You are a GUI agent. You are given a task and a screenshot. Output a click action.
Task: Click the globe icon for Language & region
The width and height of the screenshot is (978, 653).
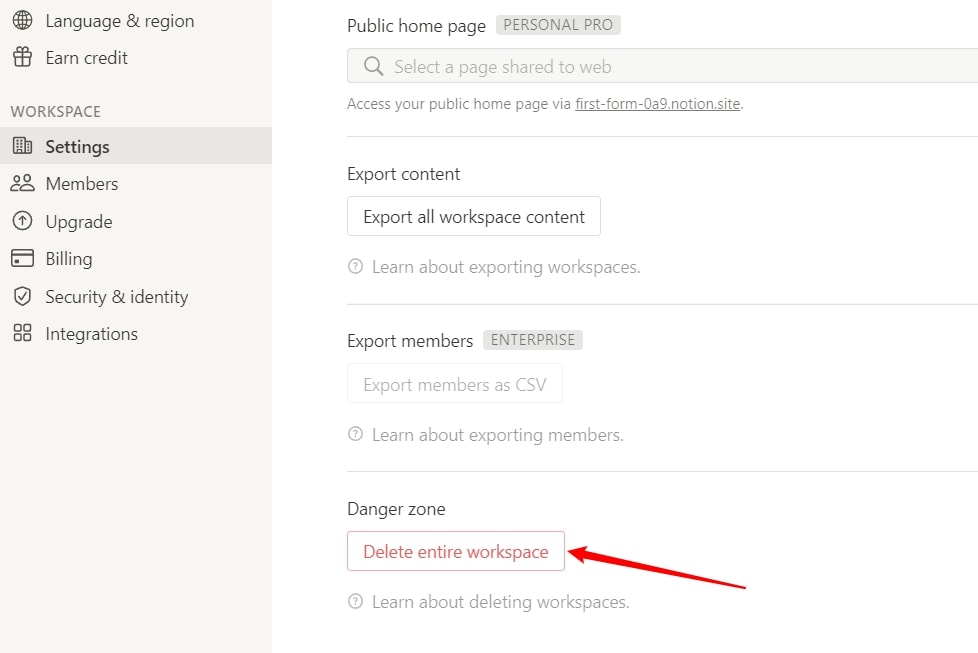[22, 20]
